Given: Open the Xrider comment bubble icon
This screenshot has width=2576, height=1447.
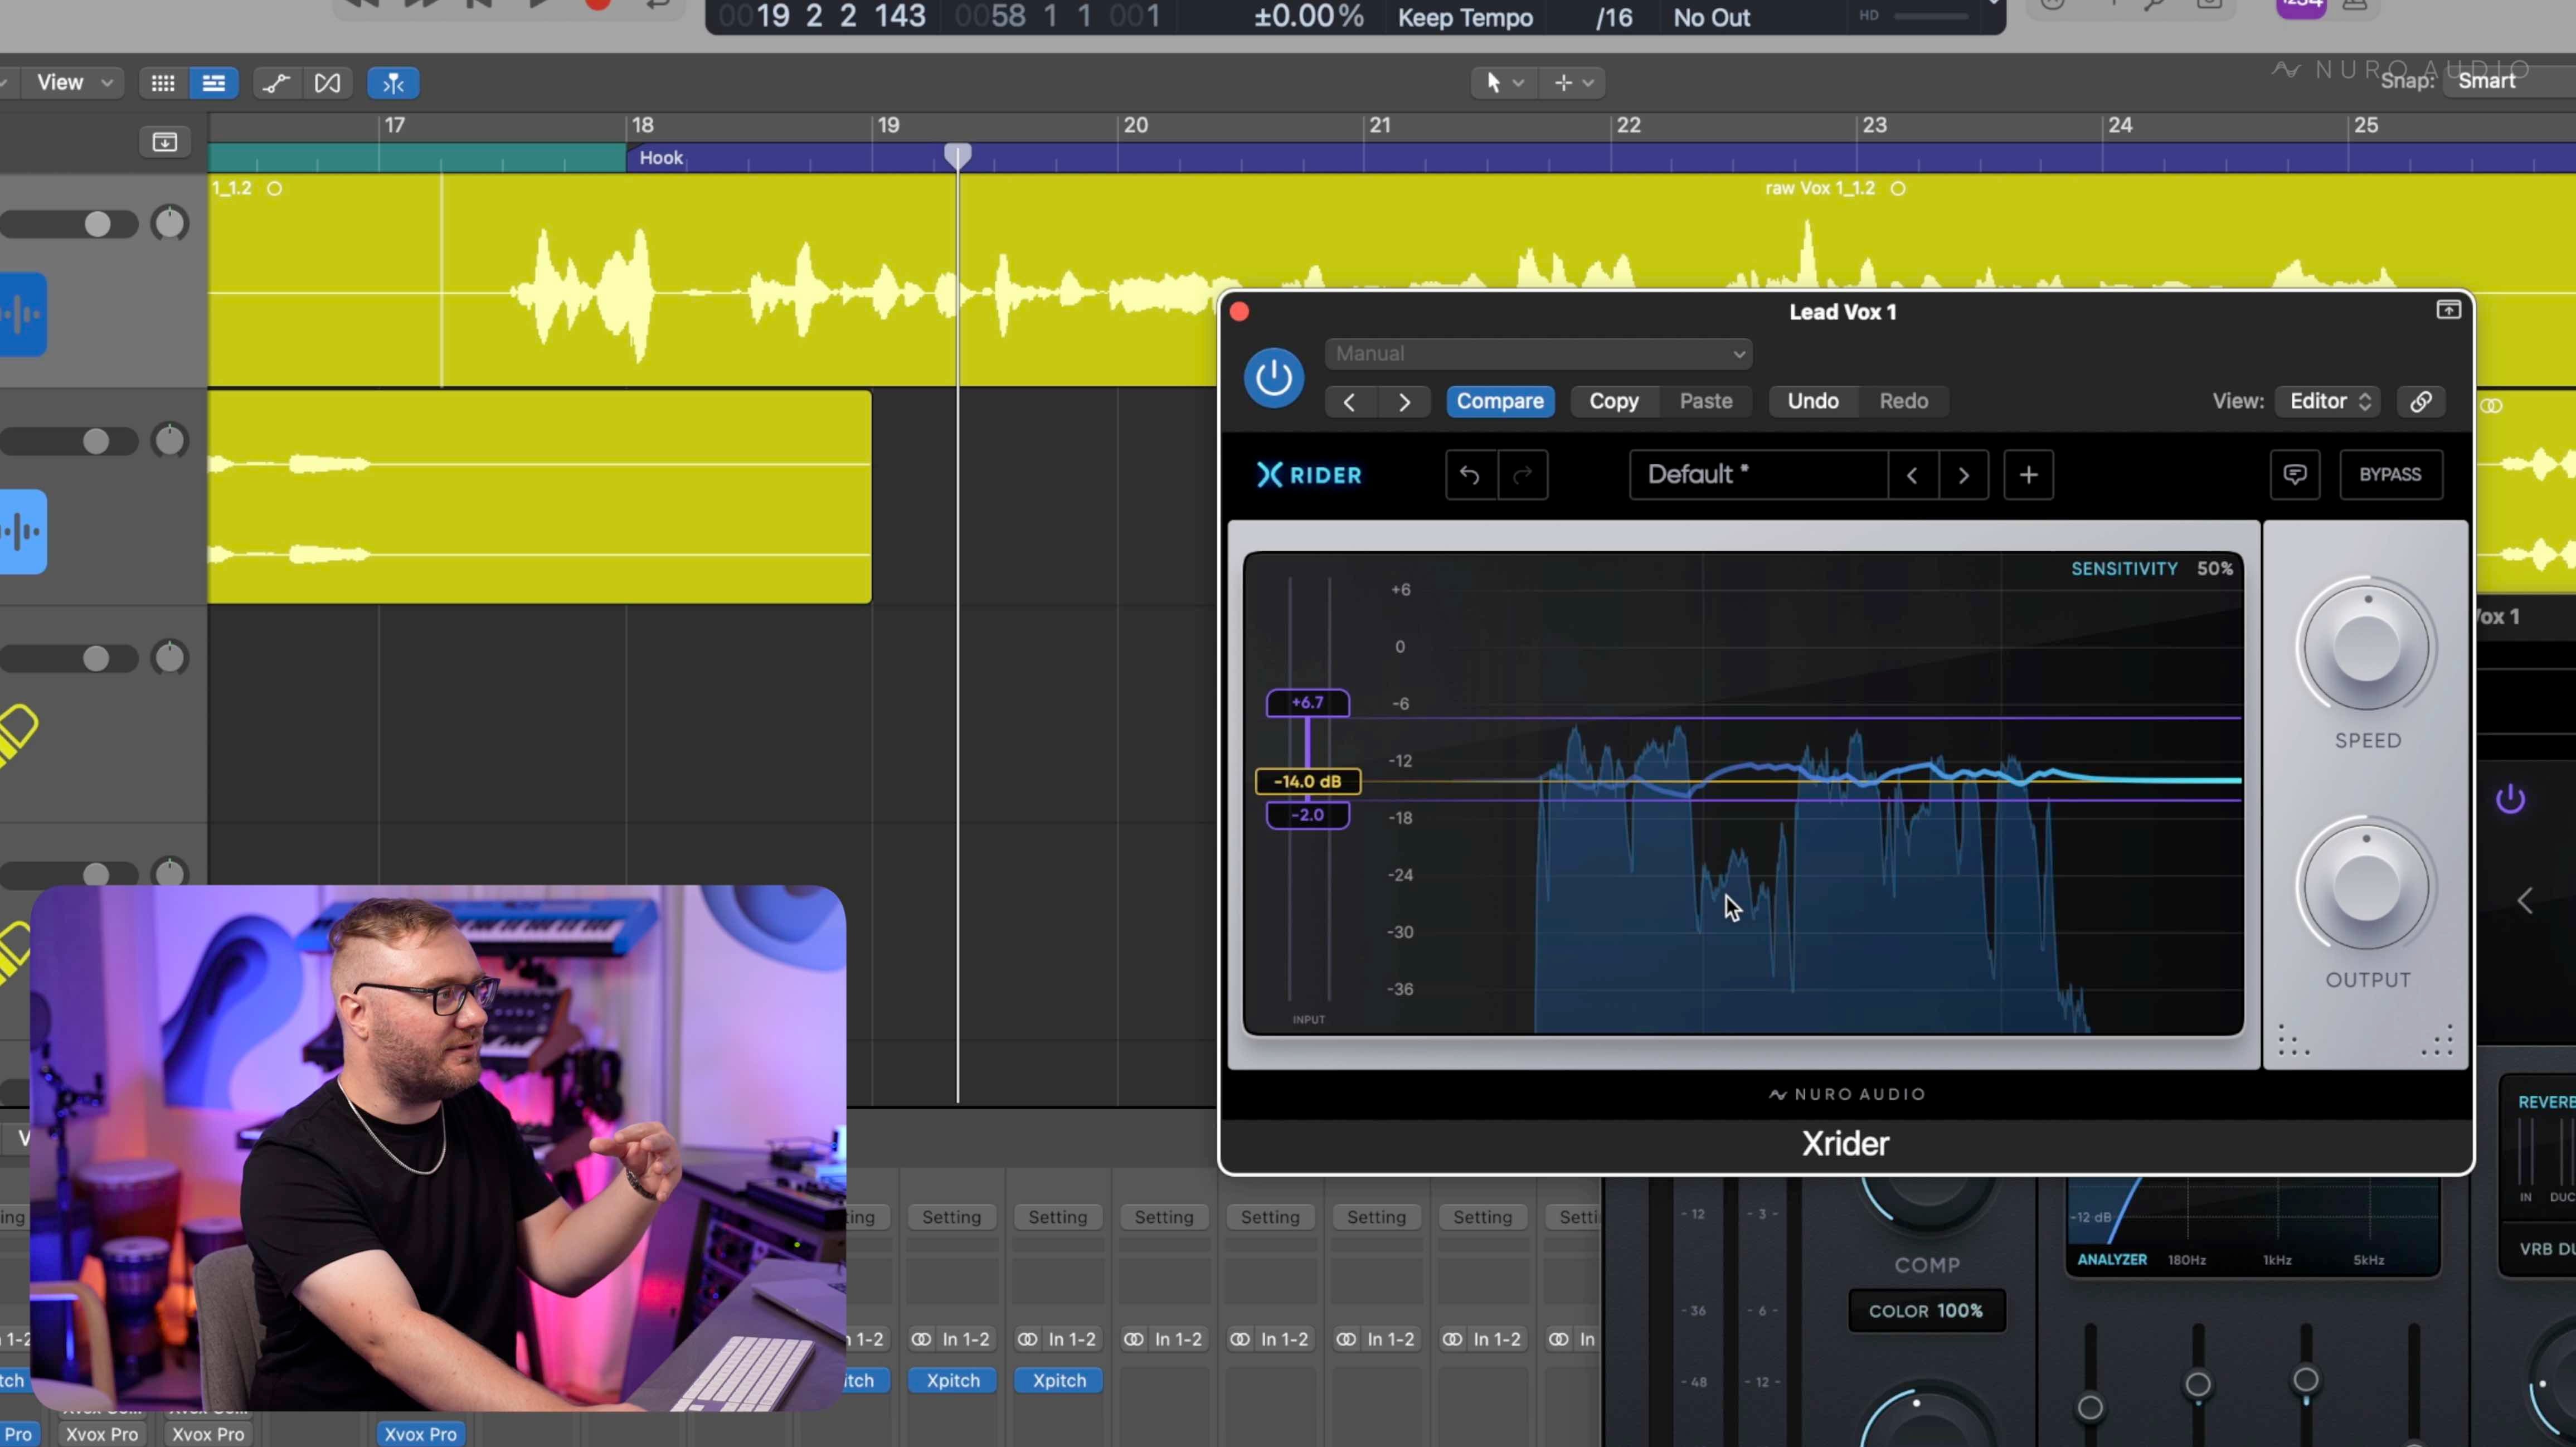Looking at the screenshot, I should point(2295,474).
